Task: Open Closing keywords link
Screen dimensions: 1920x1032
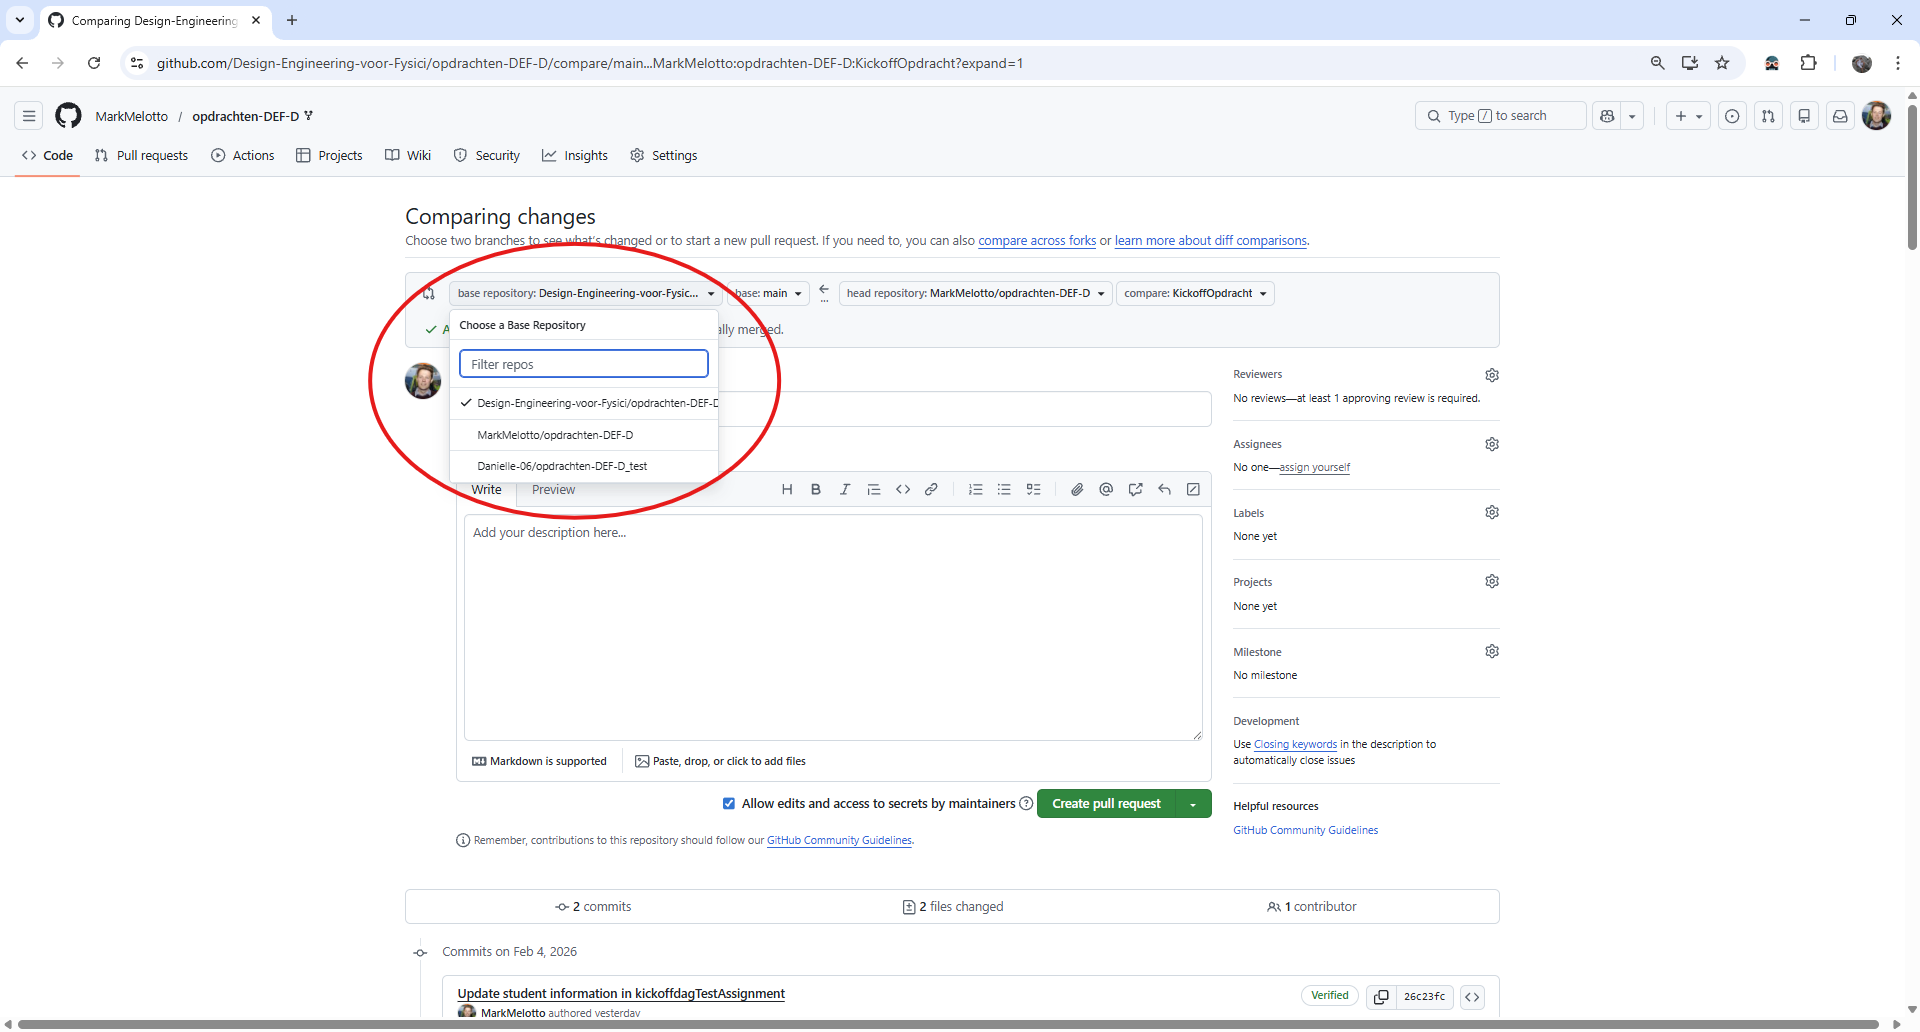Action: point(1295,744)
